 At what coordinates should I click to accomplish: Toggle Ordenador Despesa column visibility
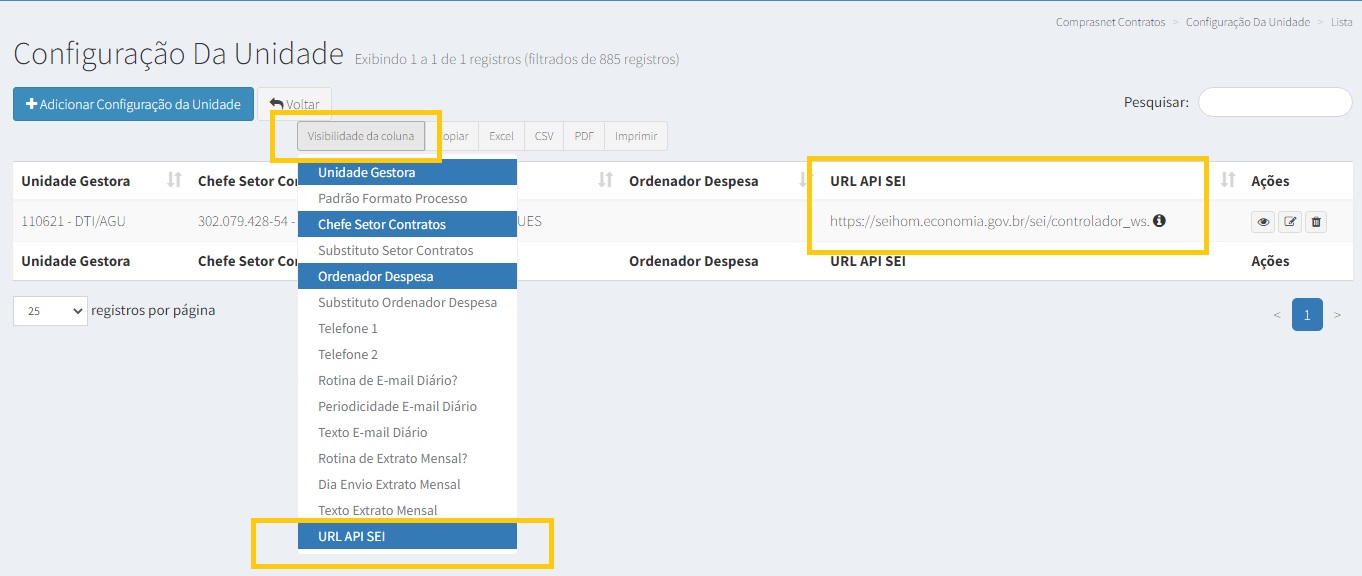407,276
